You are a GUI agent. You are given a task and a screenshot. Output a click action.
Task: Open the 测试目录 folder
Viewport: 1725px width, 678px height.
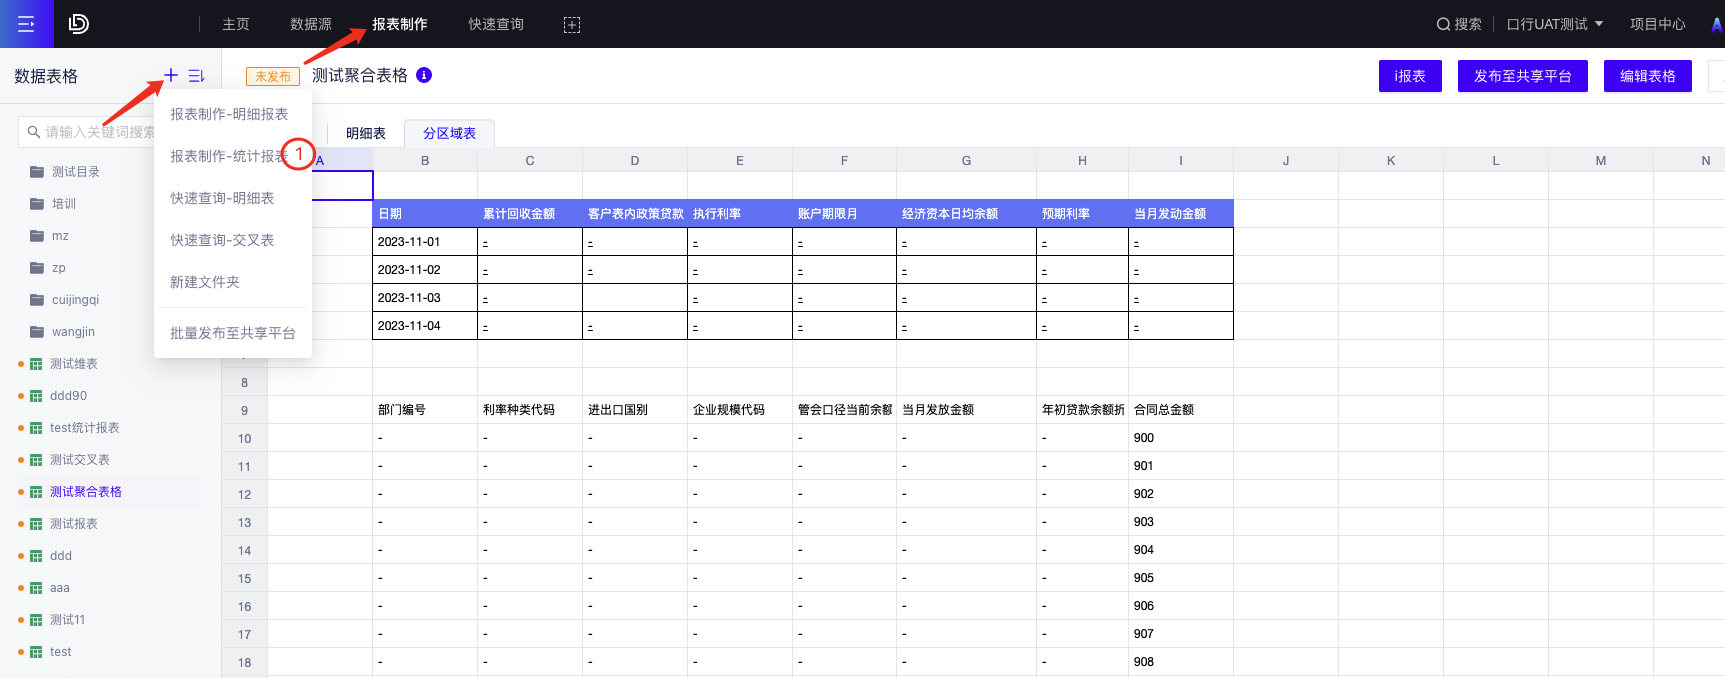click(75, 172)
